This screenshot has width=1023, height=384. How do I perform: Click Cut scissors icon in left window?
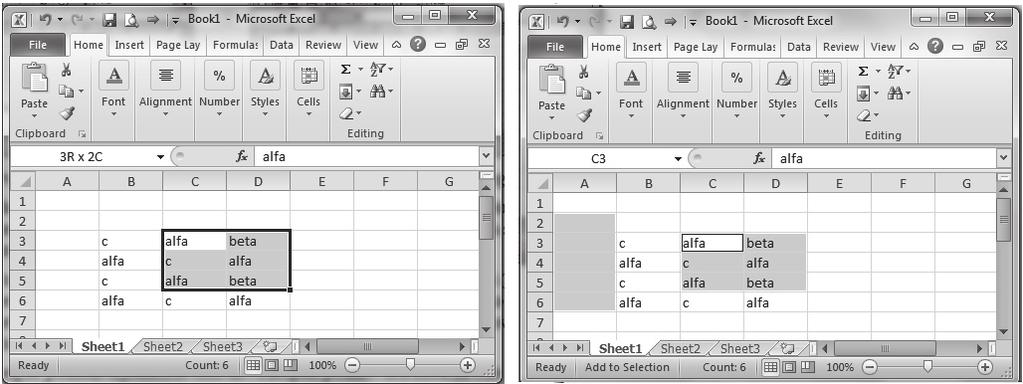(x=67, y=70)
